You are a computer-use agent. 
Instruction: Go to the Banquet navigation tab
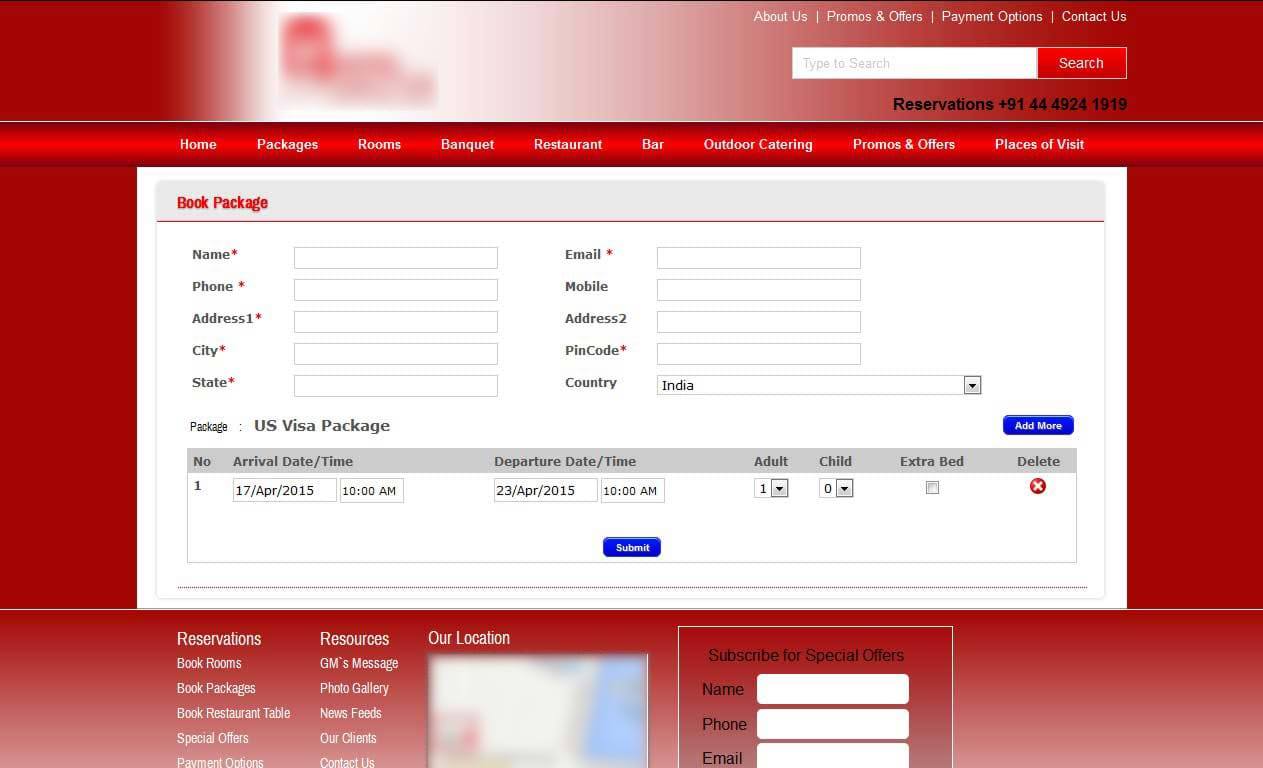[x=467, y=144]
